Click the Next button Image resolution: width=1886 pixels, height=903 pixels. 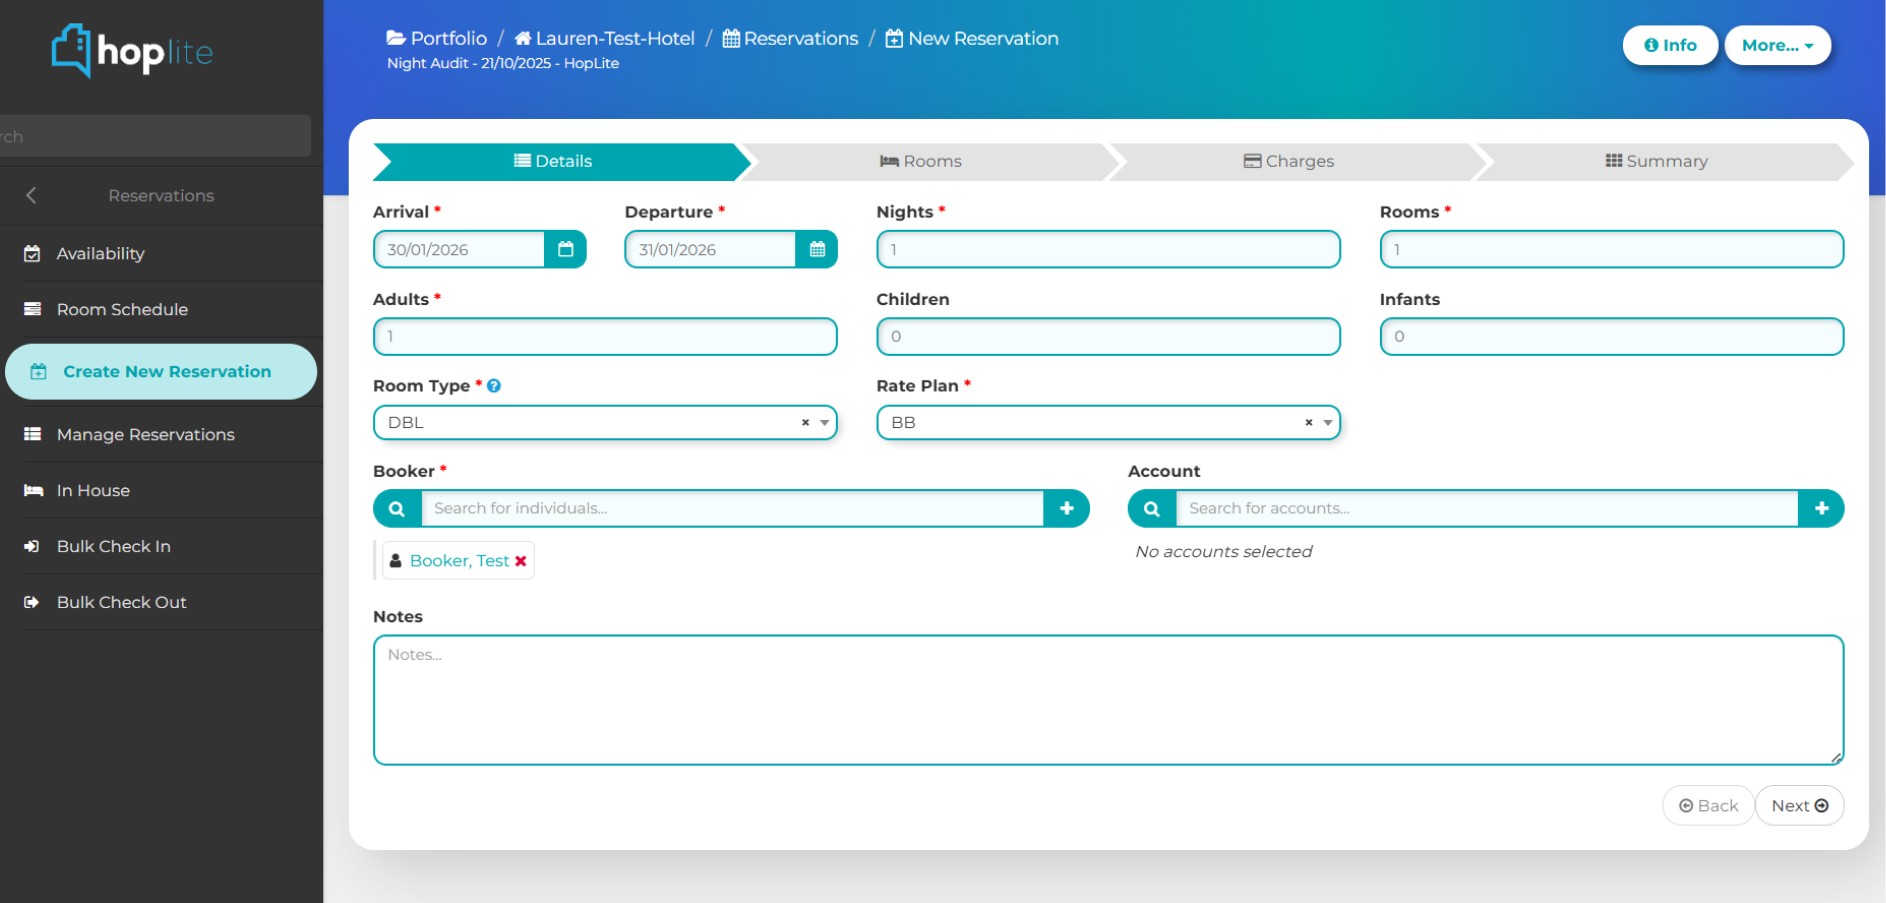(x=1799, y=806)
